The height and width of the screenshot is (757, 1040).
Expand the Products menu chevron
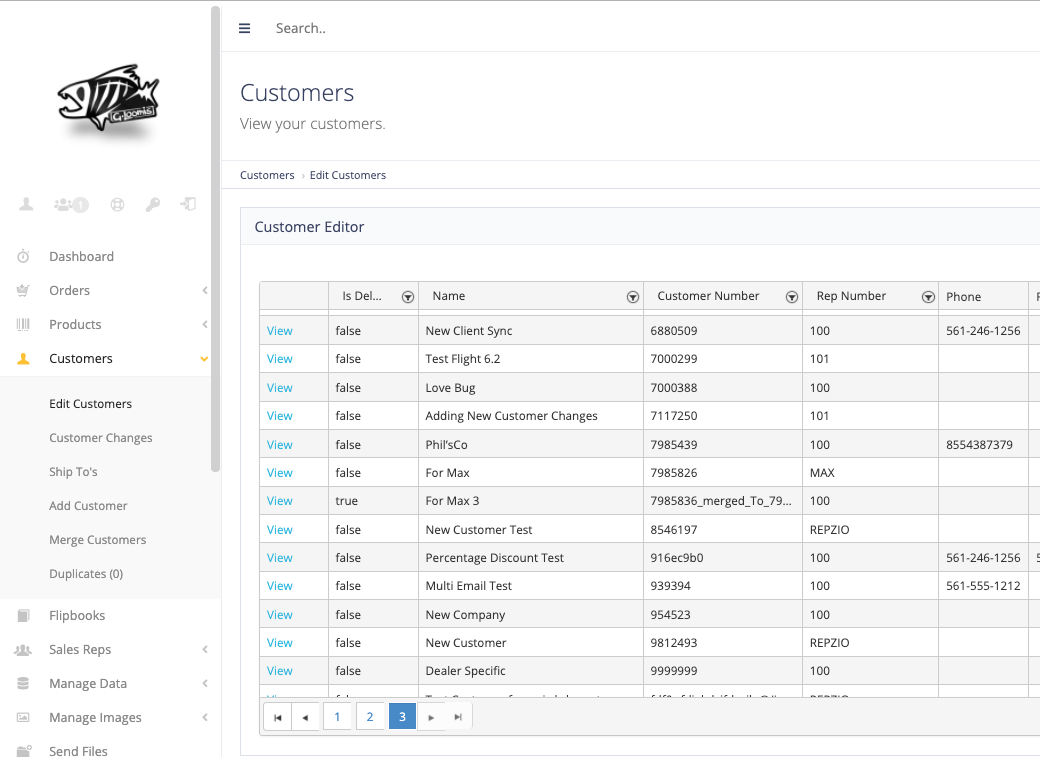(x=205, y=324)
